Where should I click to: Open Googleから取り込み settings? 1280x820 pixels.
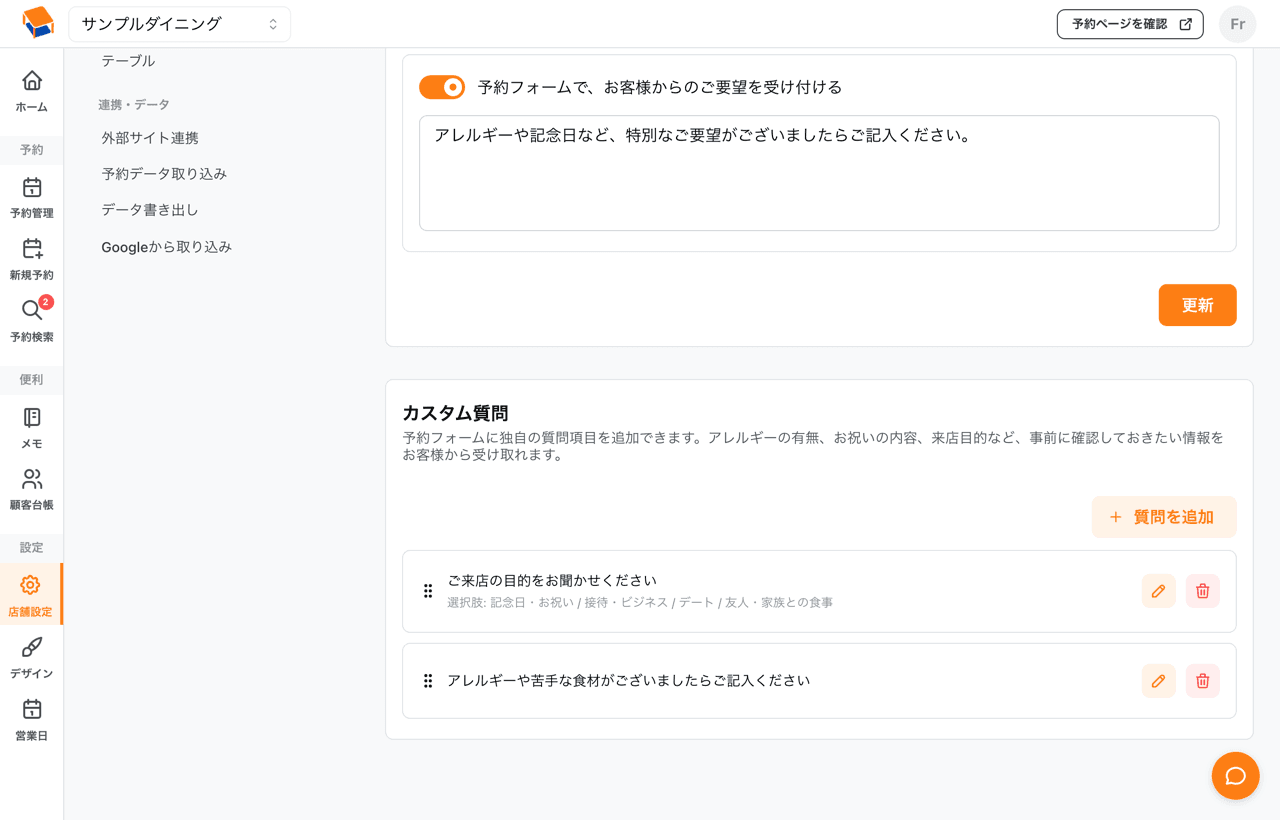pos(166,247)
